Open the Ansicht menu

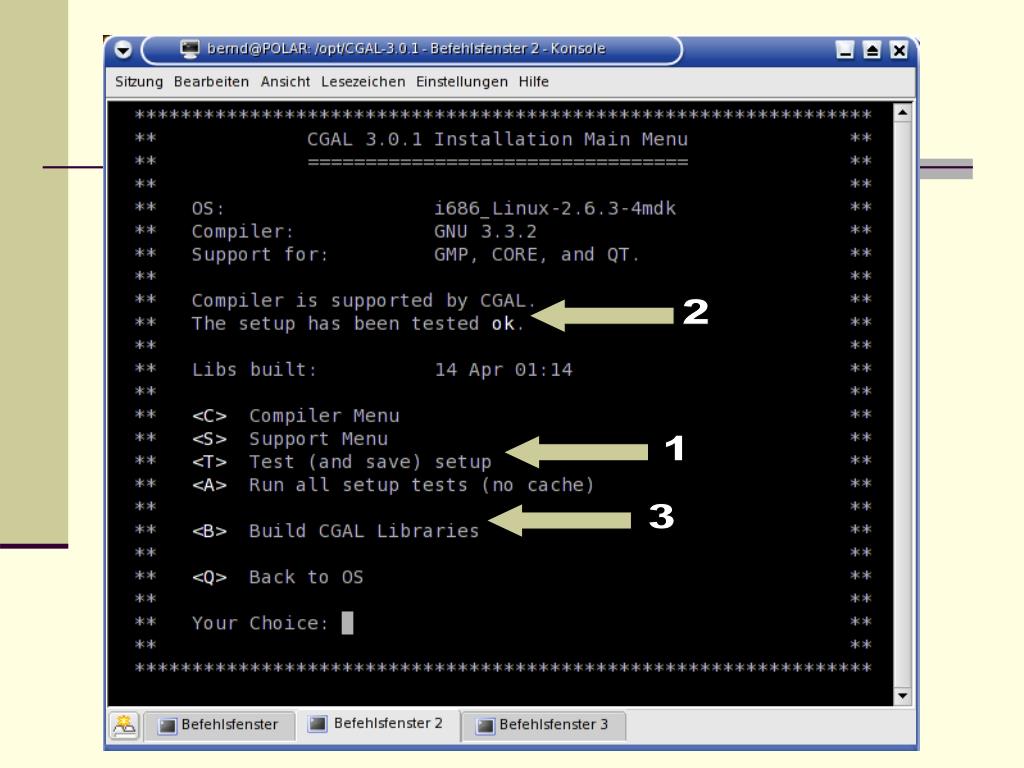(285, 82)
